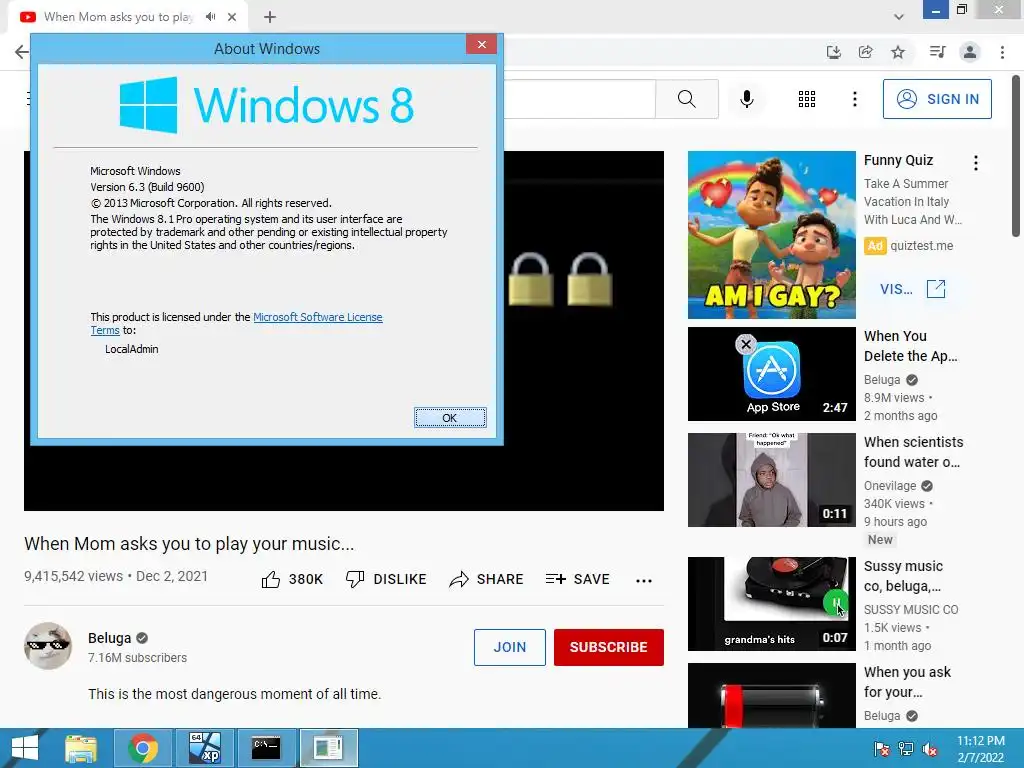This screenshot has width=1024, height=768.
Task: Open options for the Funny Quiz ad
Action: (x=976, y=163)
